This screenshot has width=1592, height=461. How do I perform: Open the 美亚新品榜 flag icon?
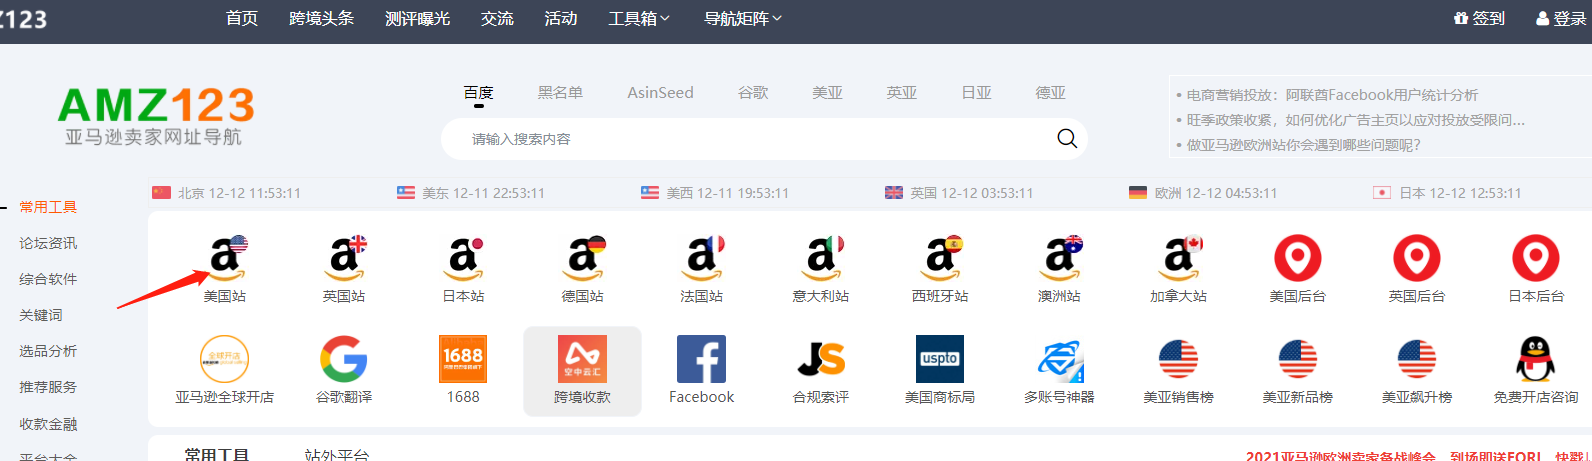[1298, 359]
